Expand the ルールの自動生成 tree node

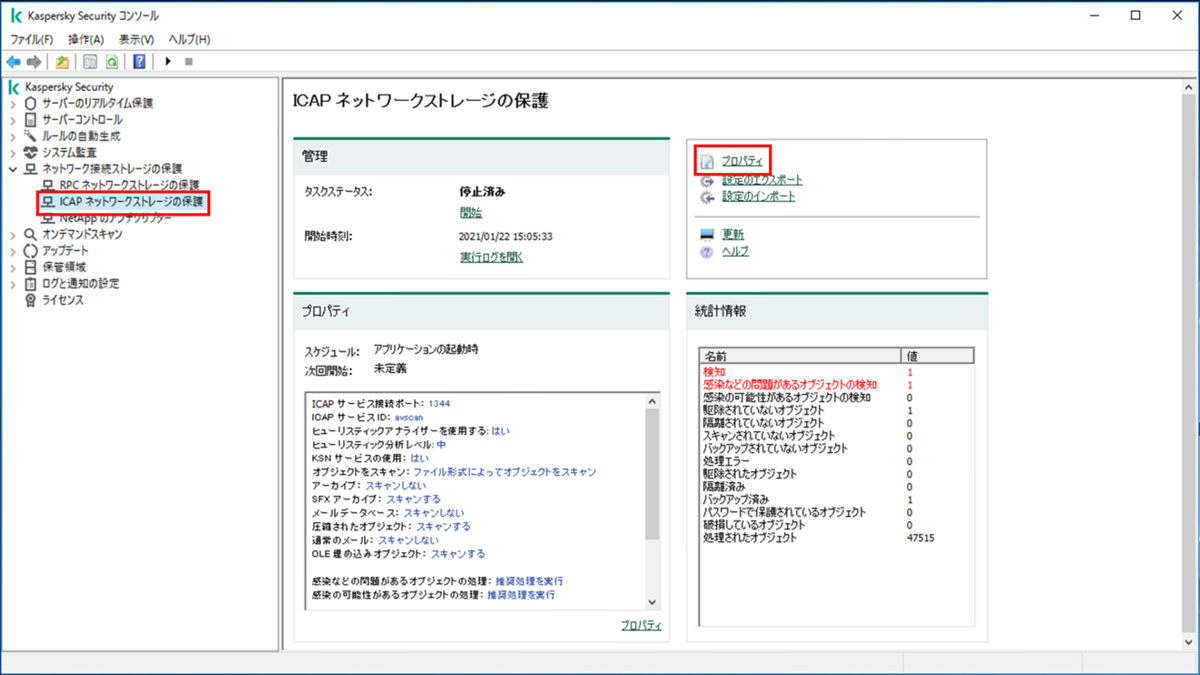tap(12, 135)
